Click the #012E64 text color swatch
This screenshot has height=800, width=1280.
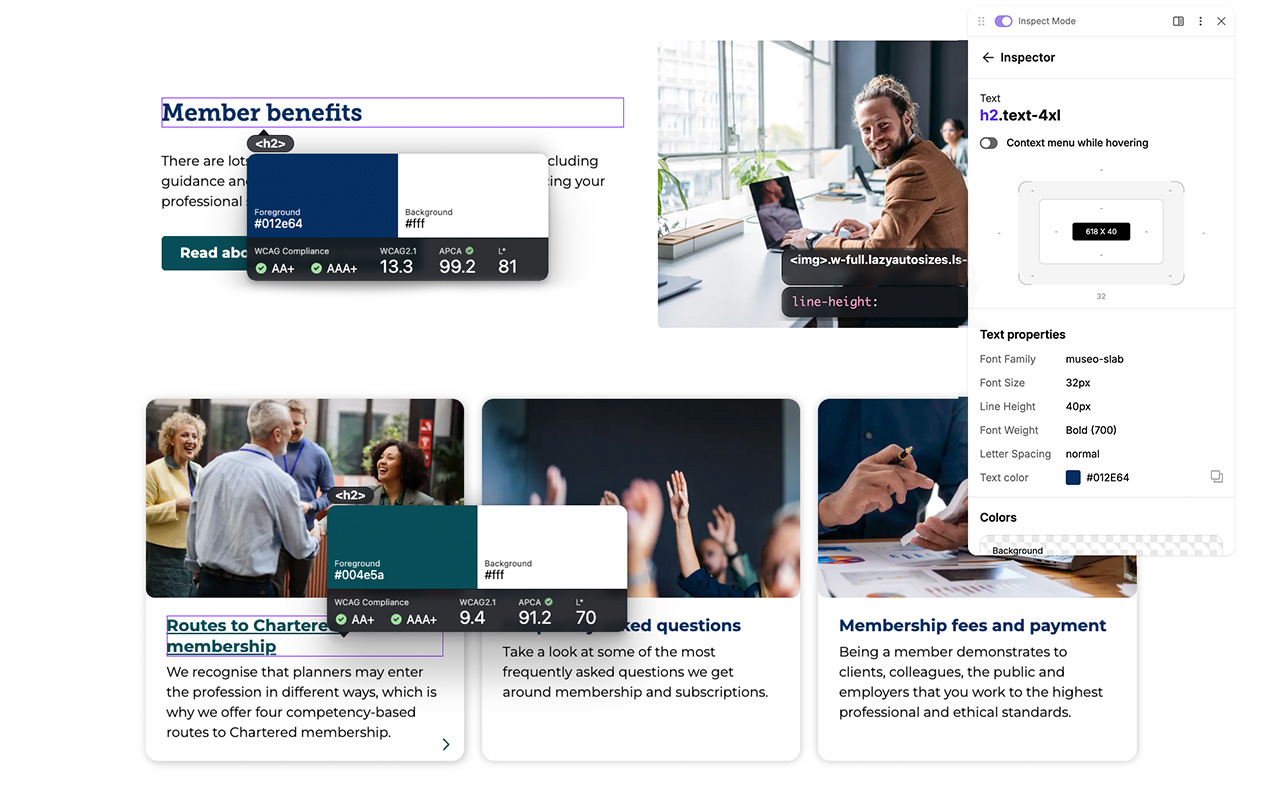(1073, 478)
